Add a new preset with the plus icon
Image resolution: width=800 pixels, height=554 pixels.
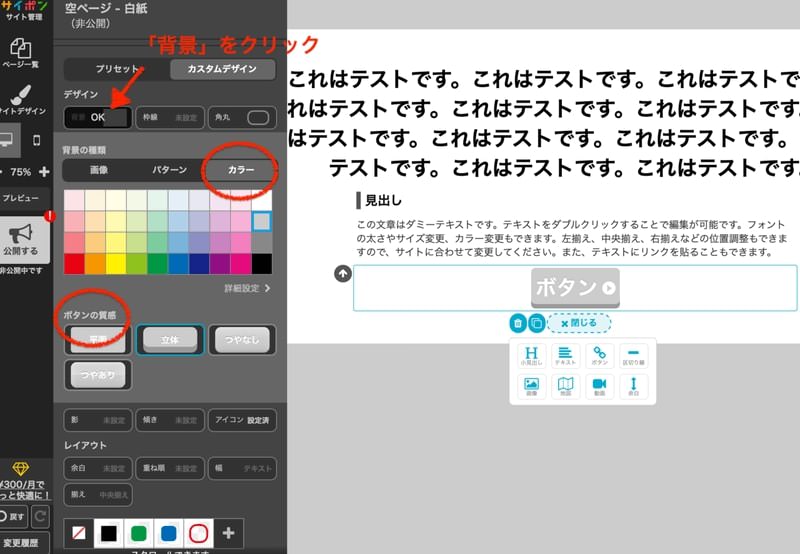(229, 533)
